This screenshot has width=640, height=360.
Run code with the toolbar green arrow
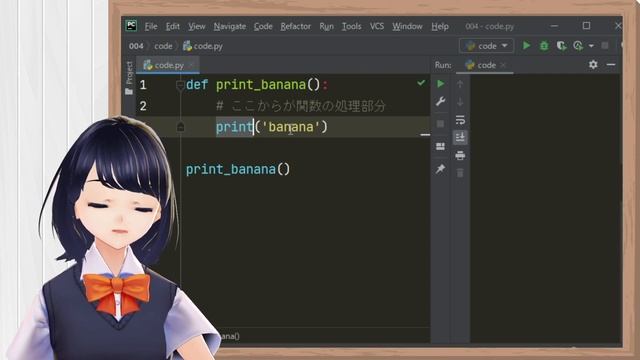[527, 46]
